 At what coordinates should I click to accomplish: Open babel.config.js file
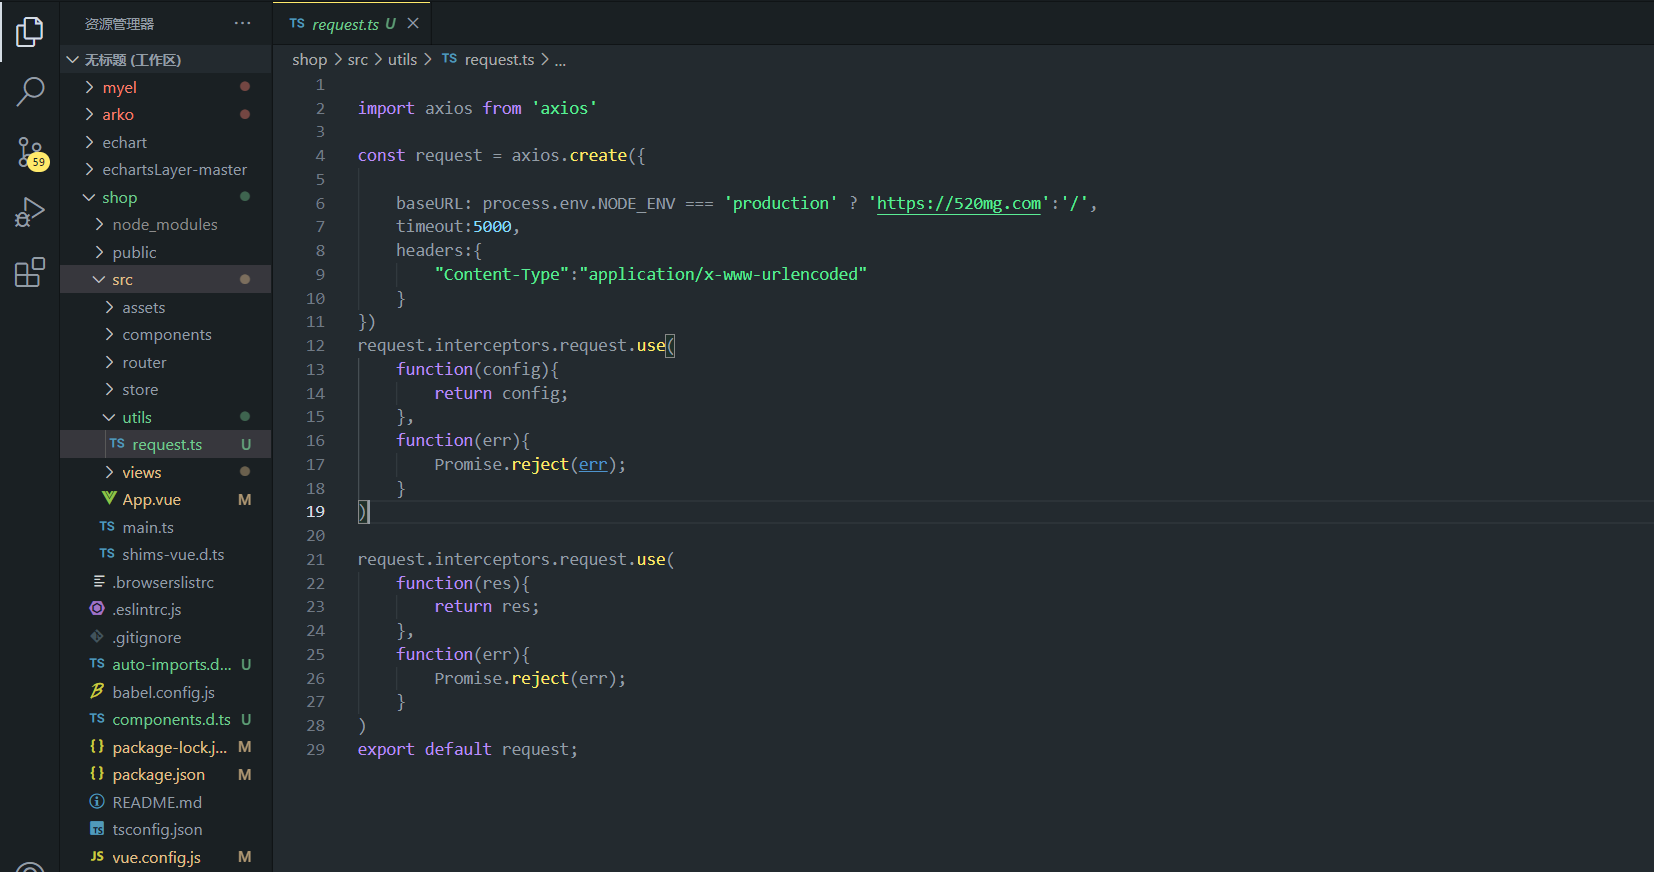[166, 692]
